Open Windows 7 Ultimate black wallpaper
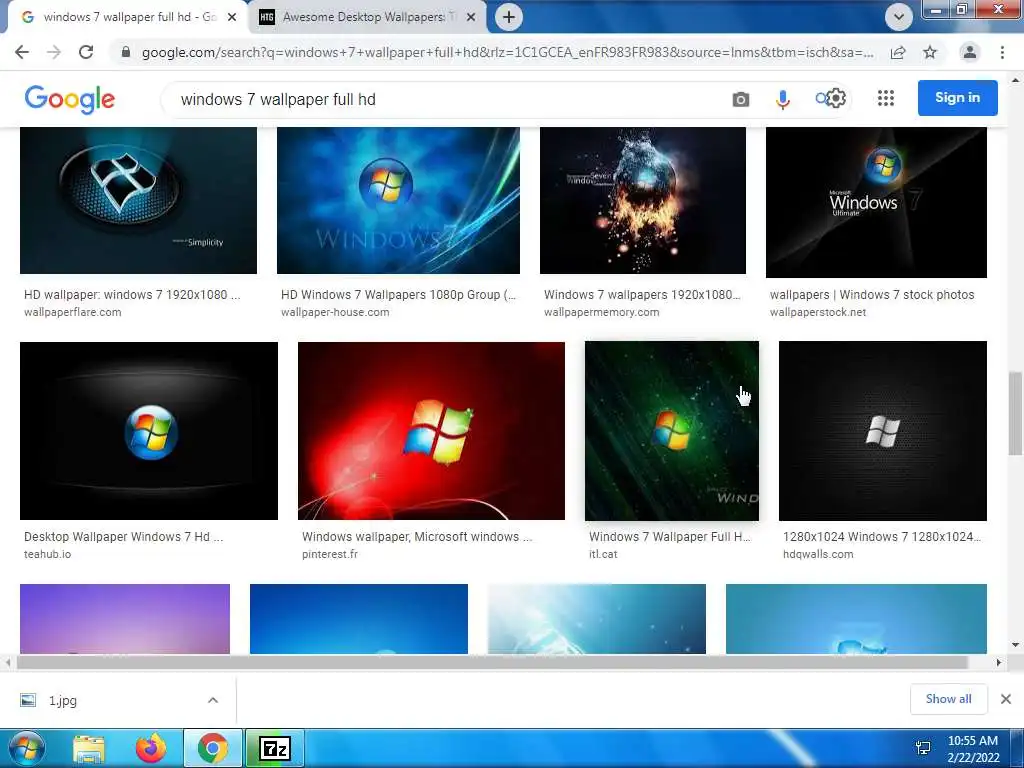The height and width of the screenshot is (768, 1024). click(x=876, y=202)
